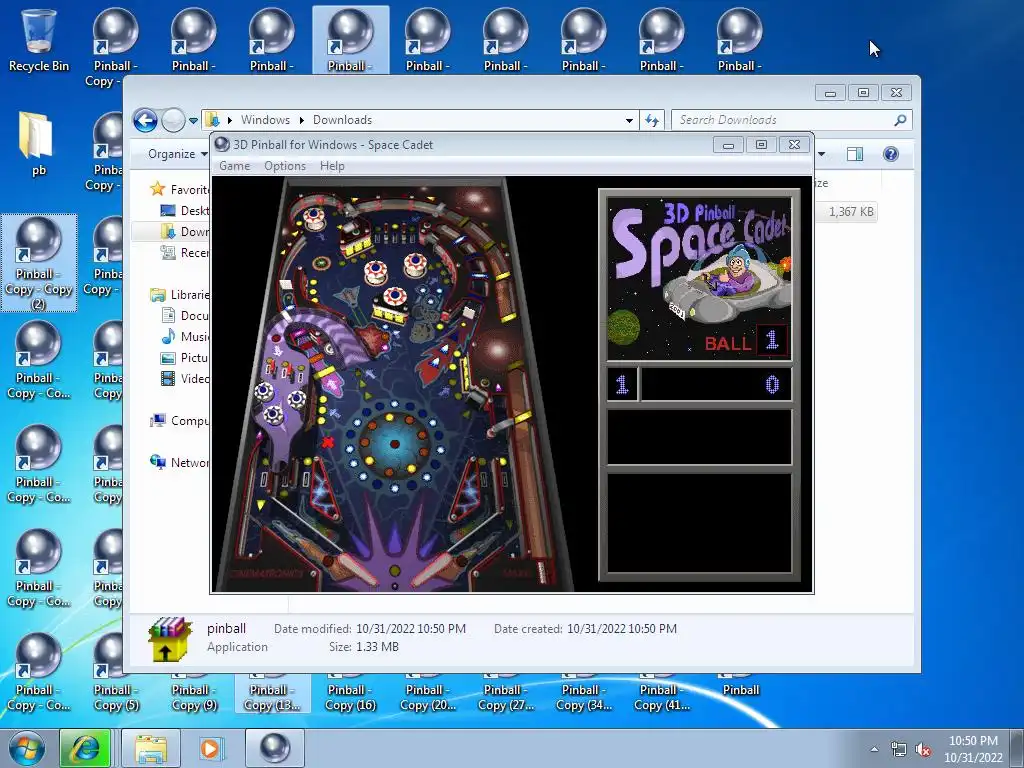Select the Pinball - Copy - Copy (2) shortcut

[39, 263]
